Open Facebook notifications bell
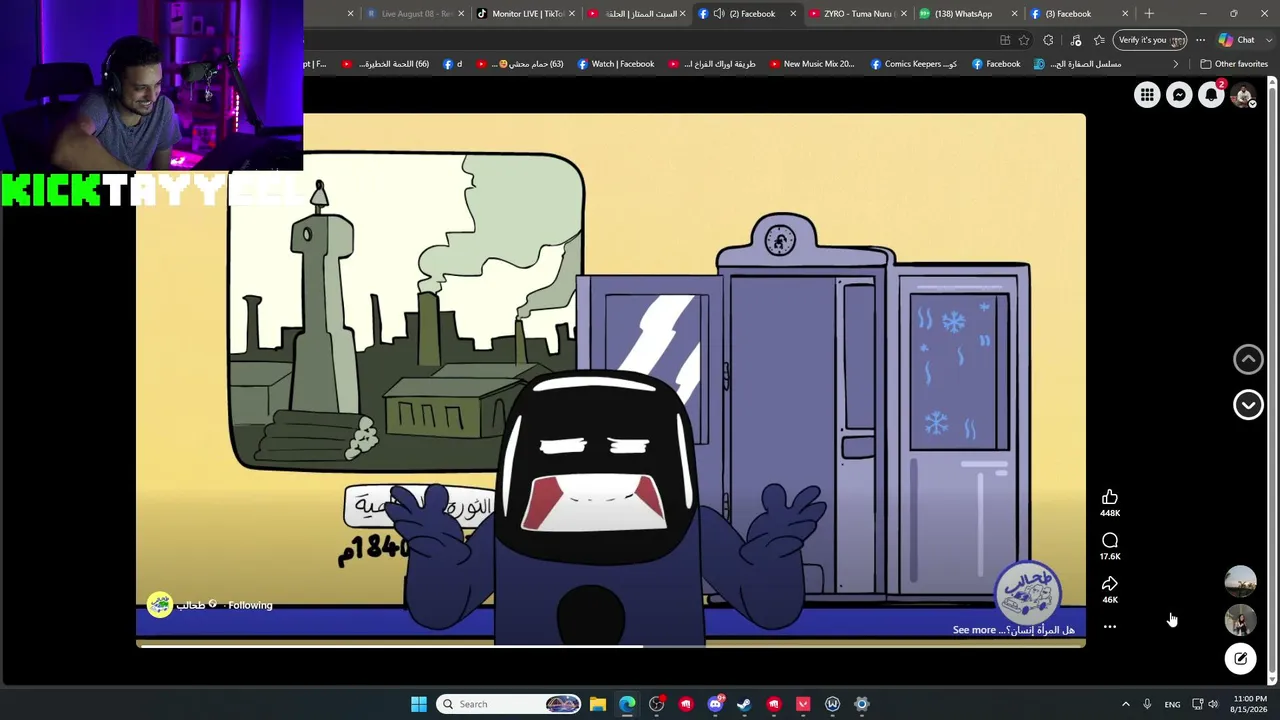 (1211, 95)
